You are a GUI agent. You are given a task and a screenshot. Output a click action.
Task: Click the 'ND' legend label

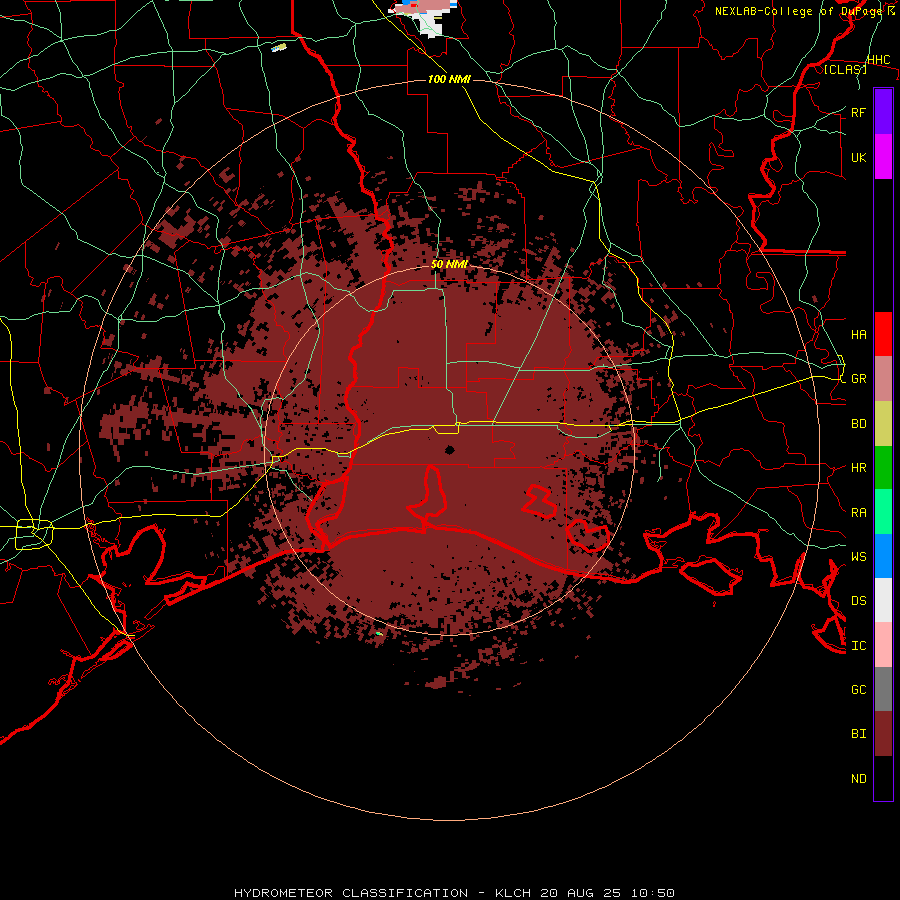859,778
